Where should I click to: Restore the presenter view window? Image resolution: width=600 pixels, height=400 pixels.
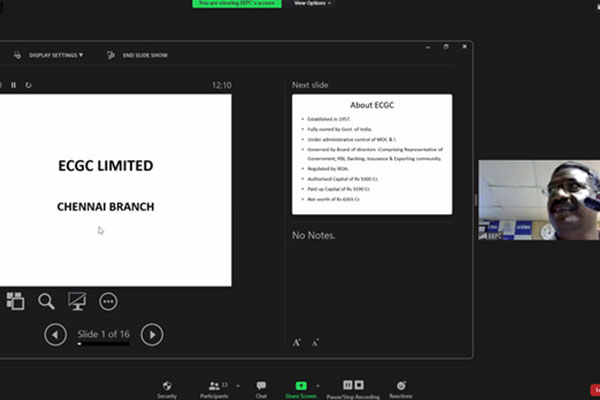[446, 47]
